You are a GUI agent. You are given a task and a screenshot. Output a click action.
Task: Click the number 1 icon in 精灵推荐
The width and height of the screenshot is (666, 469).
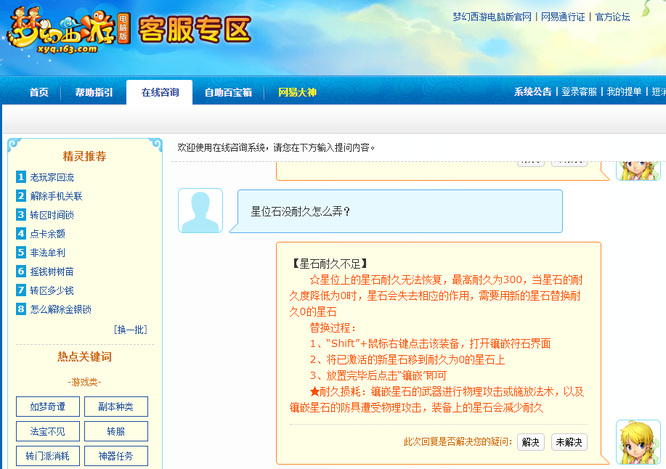click(21, 177)
